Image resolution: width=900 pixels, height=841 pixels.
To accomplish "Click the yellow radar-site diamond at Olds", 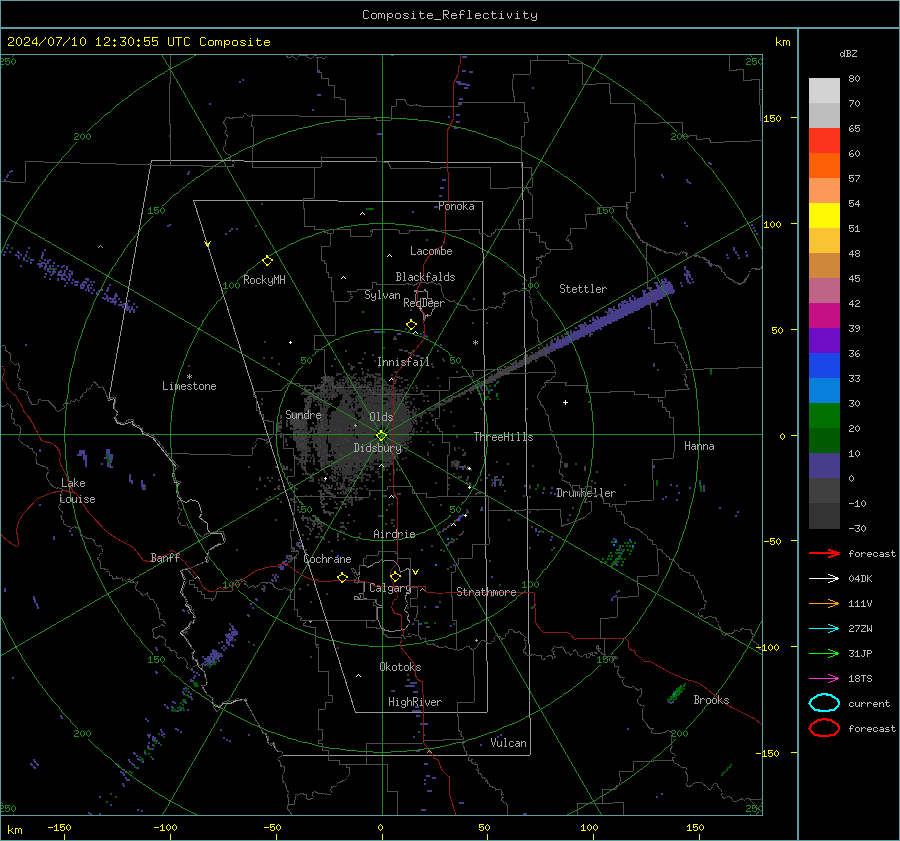I will [381, 436].
